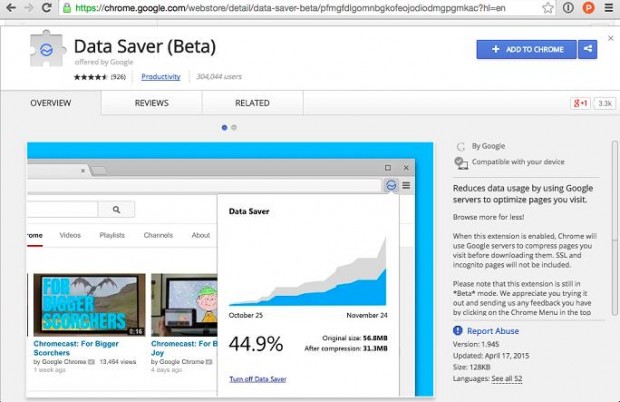This screenshot has width=620, height=402.
Task: Click the Google +1 button
Action: click(580, 103)
